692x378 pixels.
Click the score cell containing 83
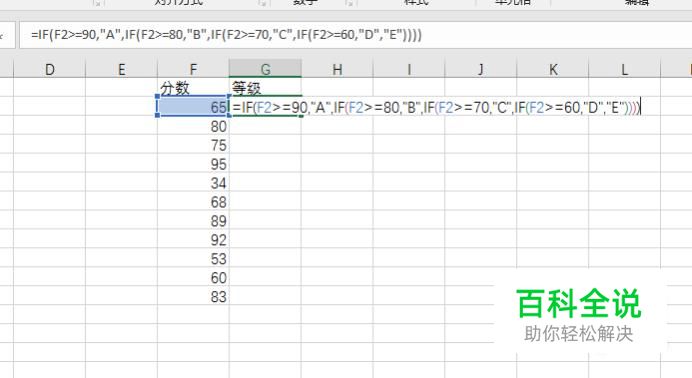(x=193, y=296)
